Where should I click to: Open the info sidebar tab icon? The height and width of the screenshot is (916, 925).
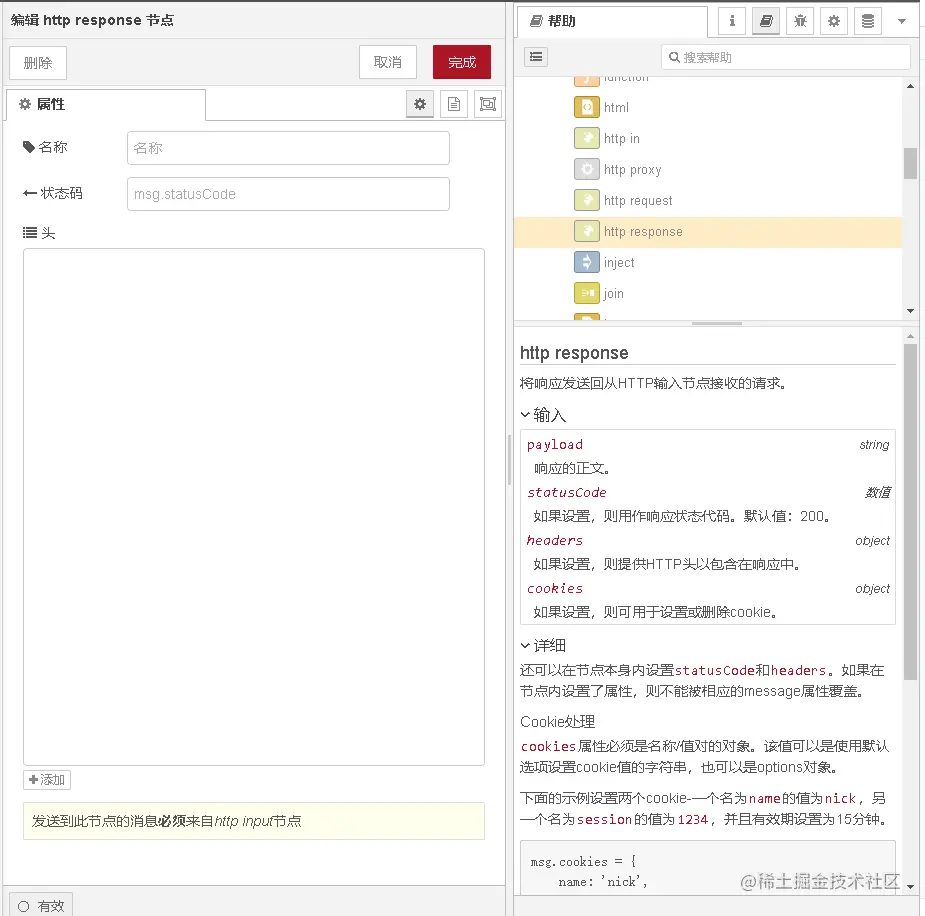pyautogui.click(x=732, y=21)
